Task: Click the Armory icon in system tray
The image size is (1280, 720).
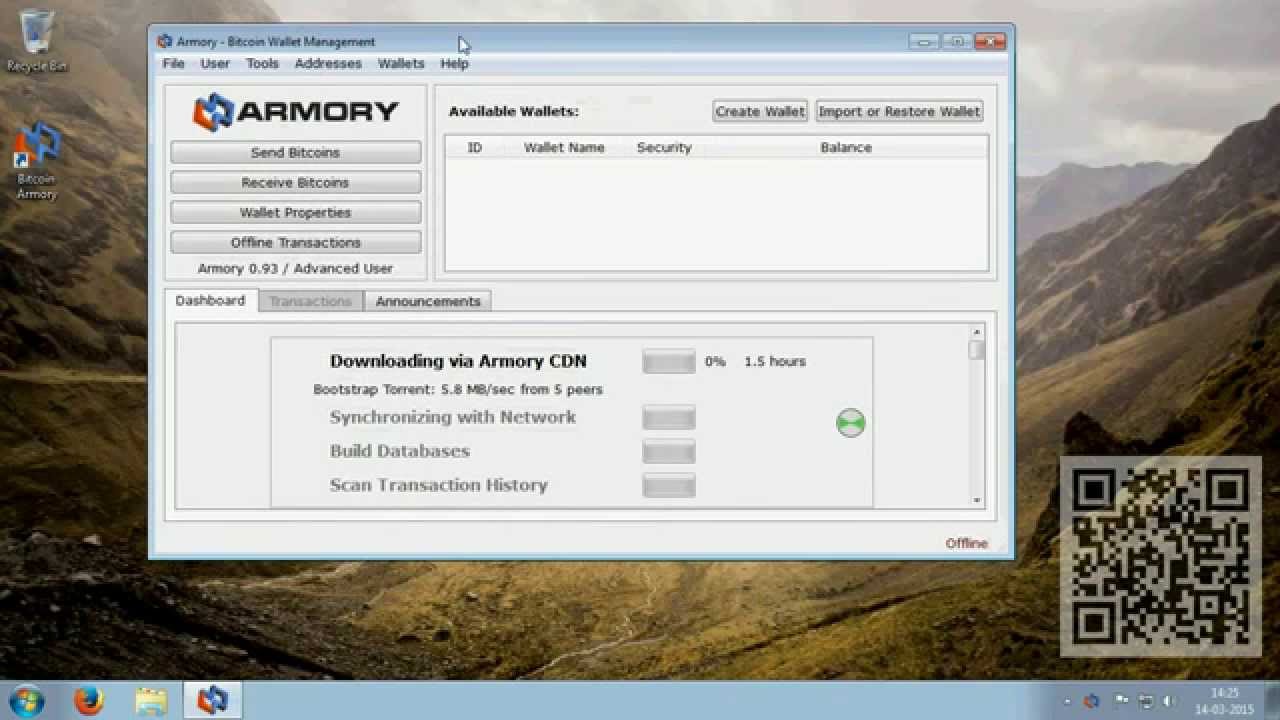Action: 1091,701
